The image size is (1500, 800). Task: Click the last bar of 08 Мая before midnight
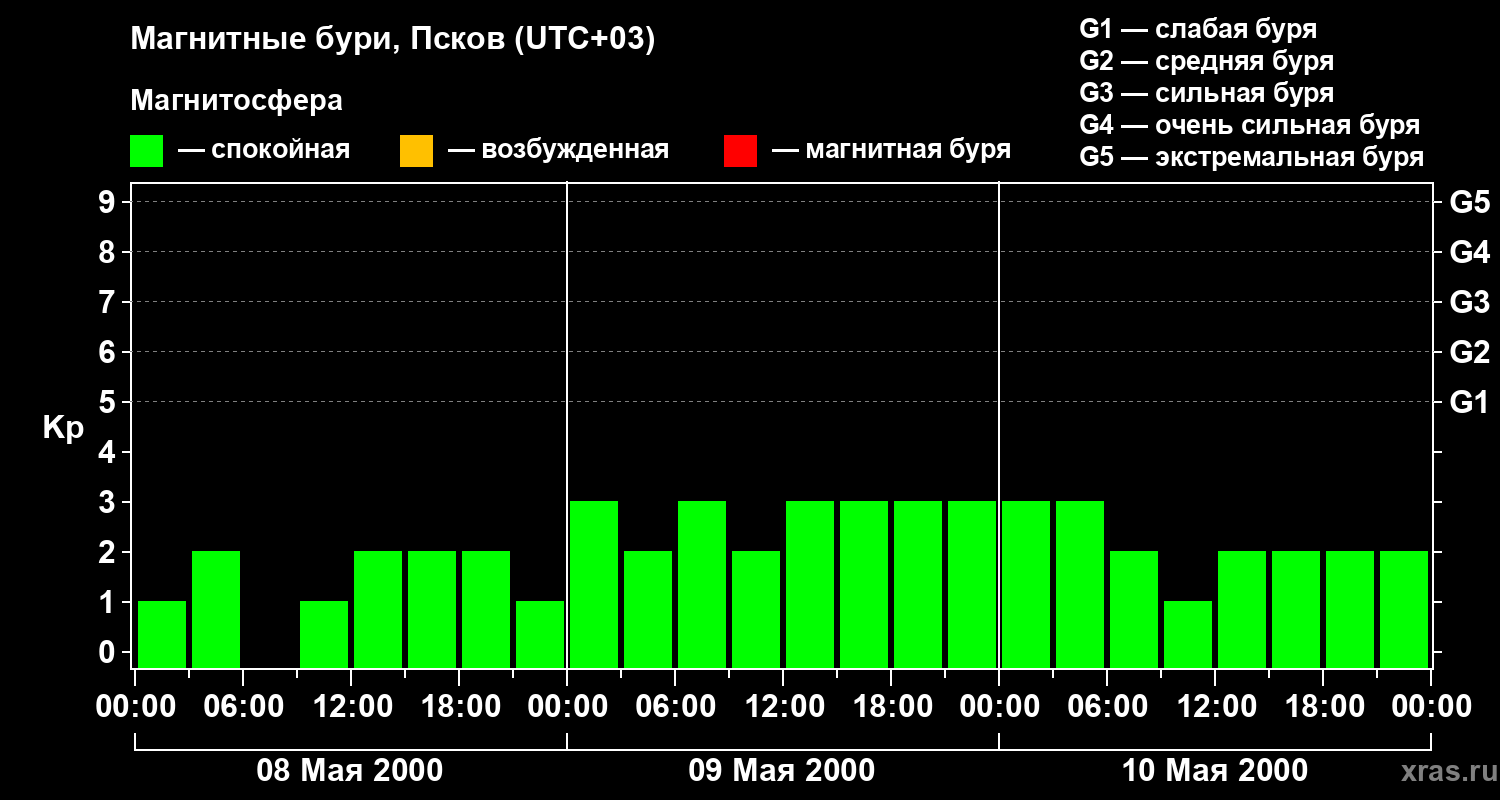[540, 634]
